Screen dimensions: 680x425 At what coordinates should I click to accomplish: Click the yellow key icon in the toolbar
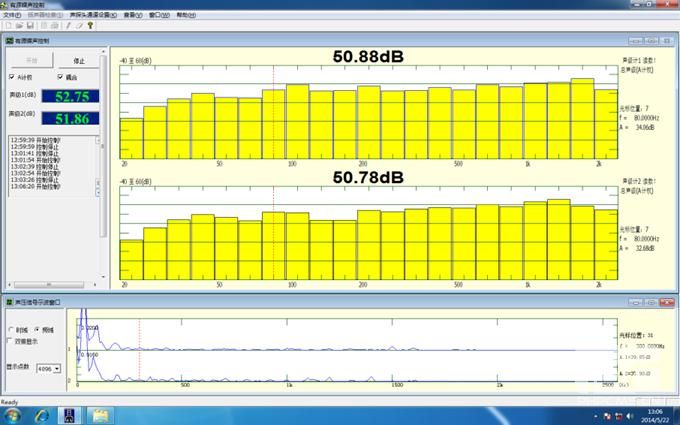coord(90,26)
